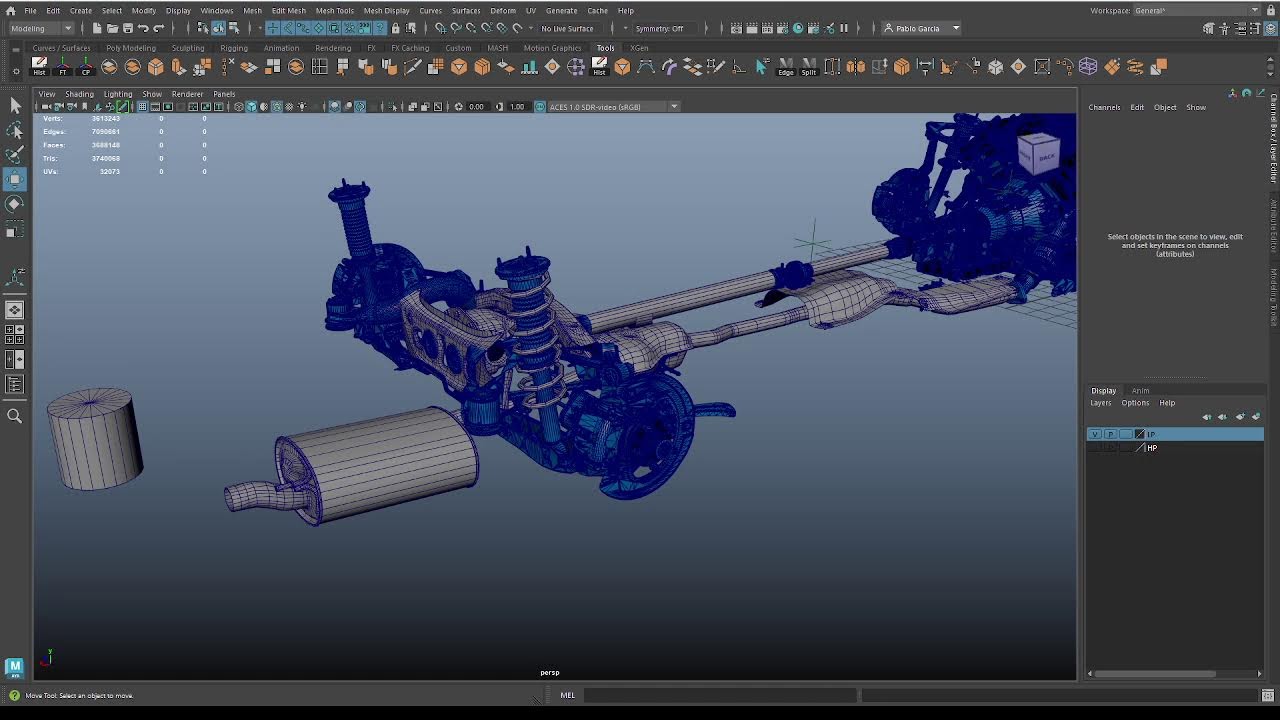Activate the Rotate tool in the toolbox
The width and height of the screenshot is (1280, 720).
(x=15, y=204)
